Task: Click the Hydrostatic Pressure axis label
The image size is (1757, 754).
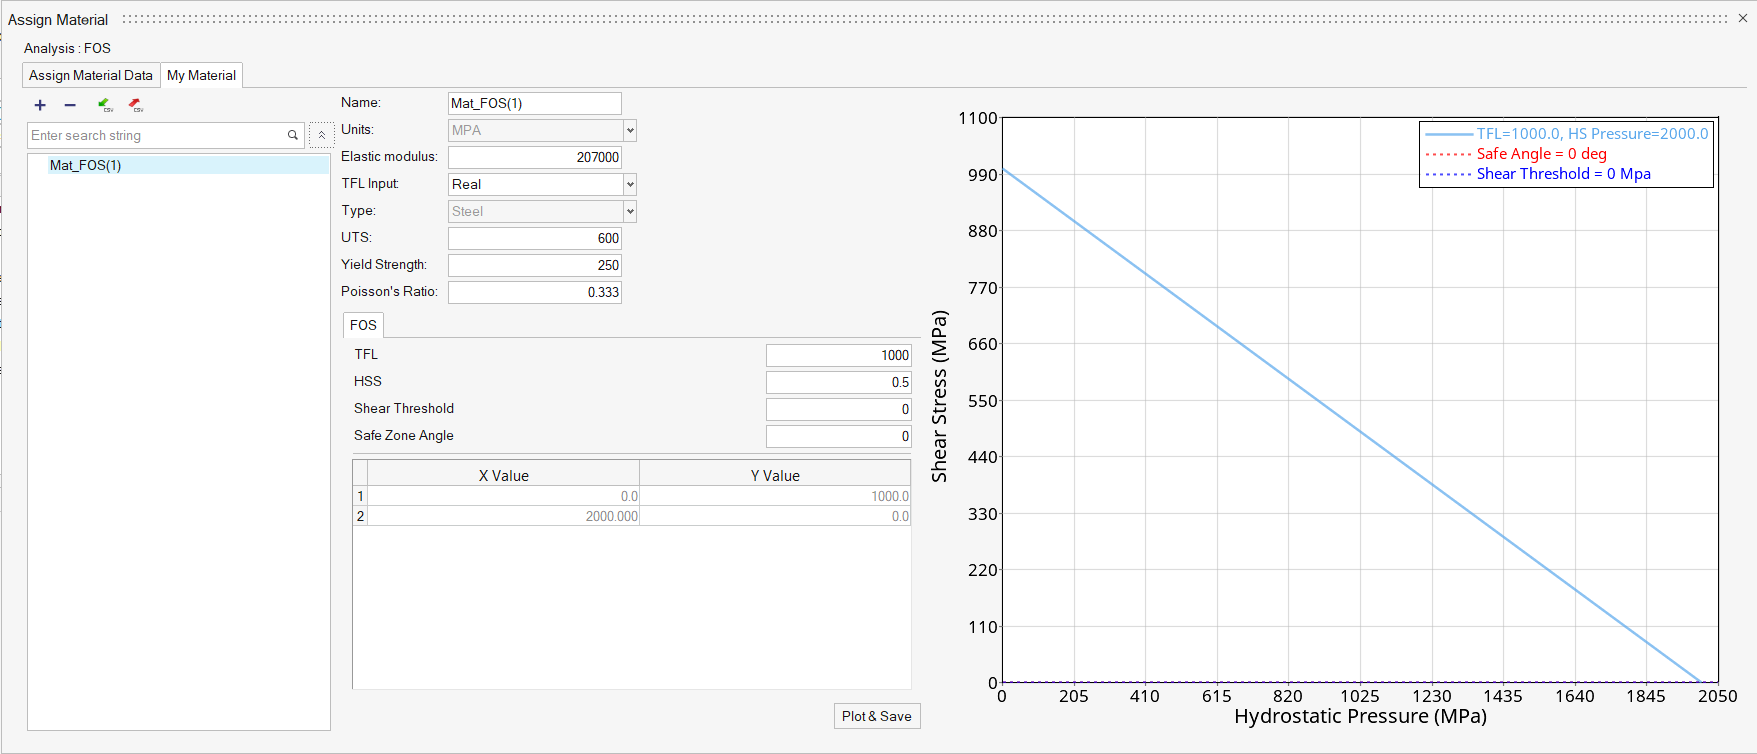Action: click(x=1360, y=716)
